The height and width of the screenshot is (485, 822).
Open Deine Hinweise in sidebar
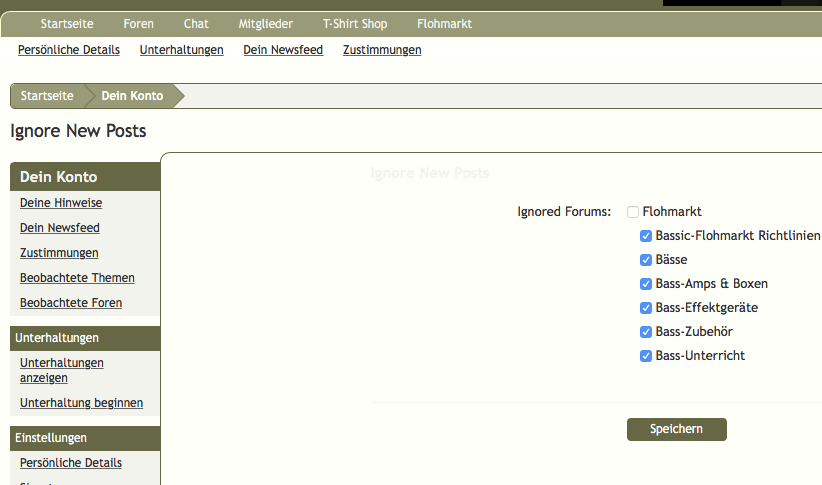point(61,203)
